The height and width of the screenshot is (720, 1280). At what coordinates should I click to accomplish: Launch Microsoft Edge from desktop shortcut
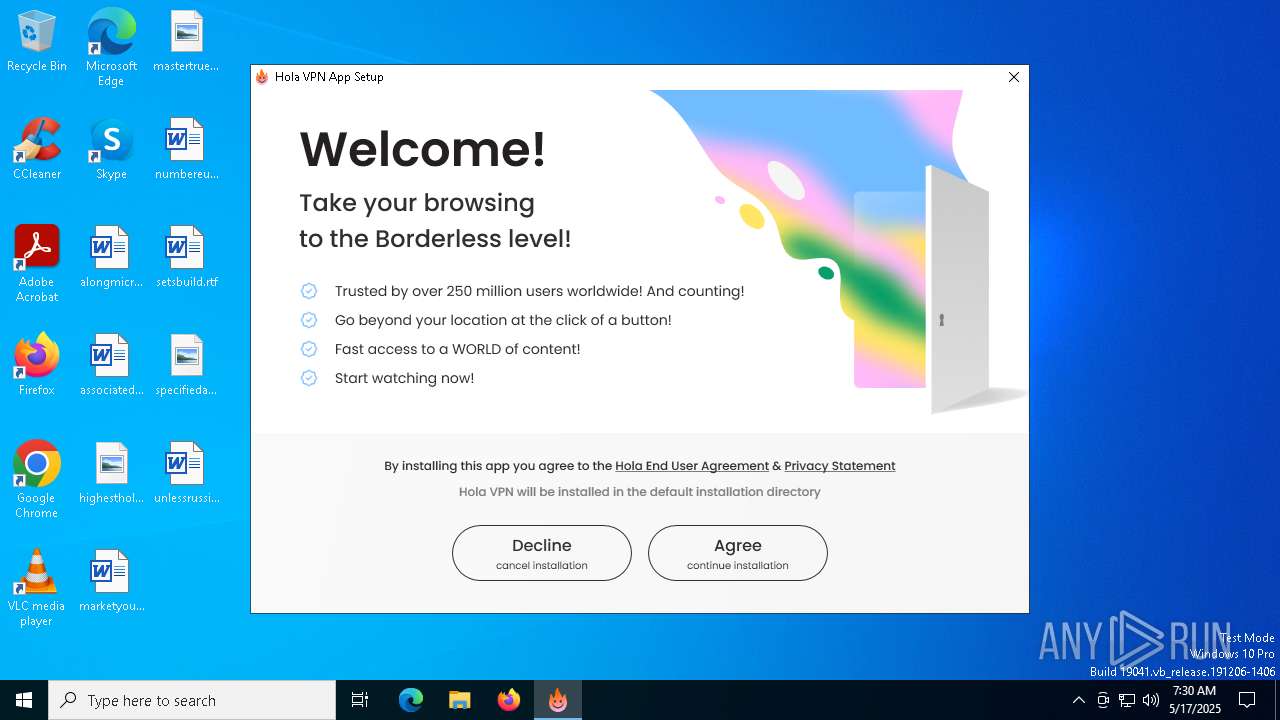[x=111, y=48]
